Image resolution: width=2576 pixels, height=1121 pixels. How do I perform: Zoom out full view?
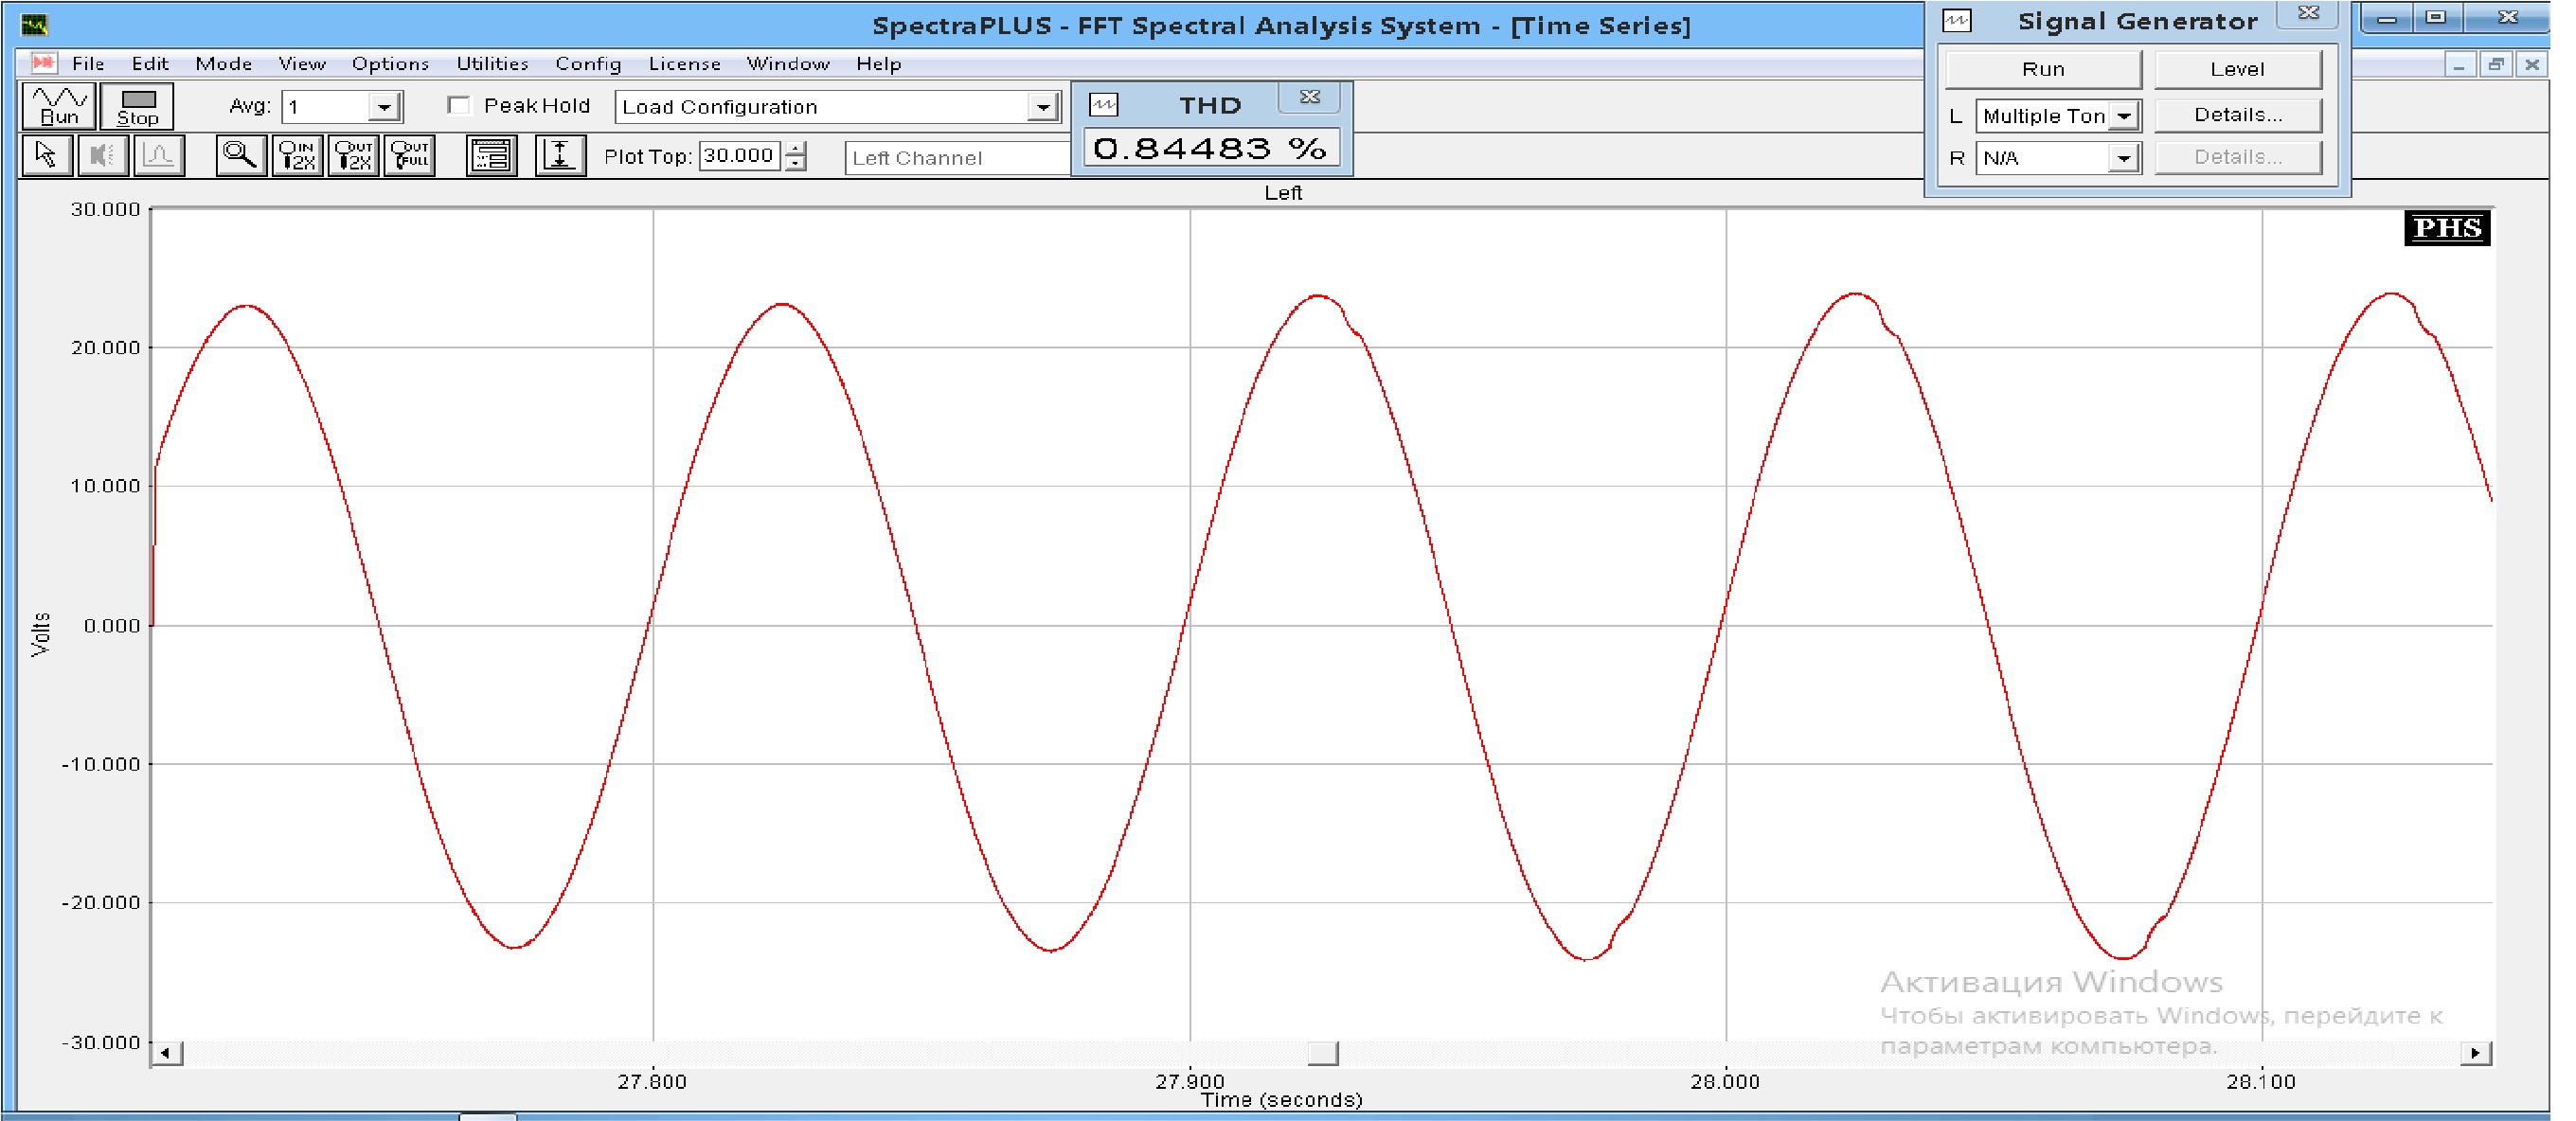410,156
